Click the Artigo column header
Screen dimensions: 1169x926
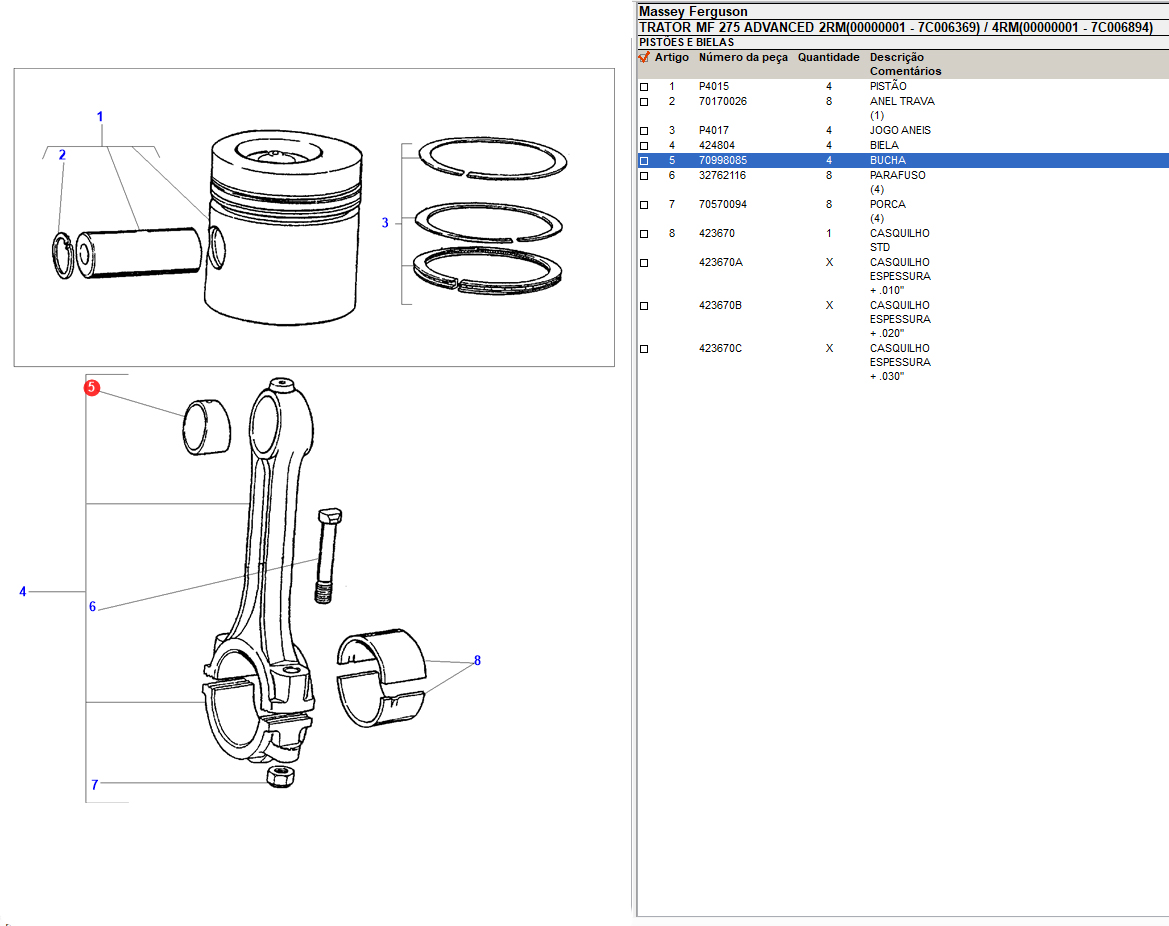coord(672,58)
